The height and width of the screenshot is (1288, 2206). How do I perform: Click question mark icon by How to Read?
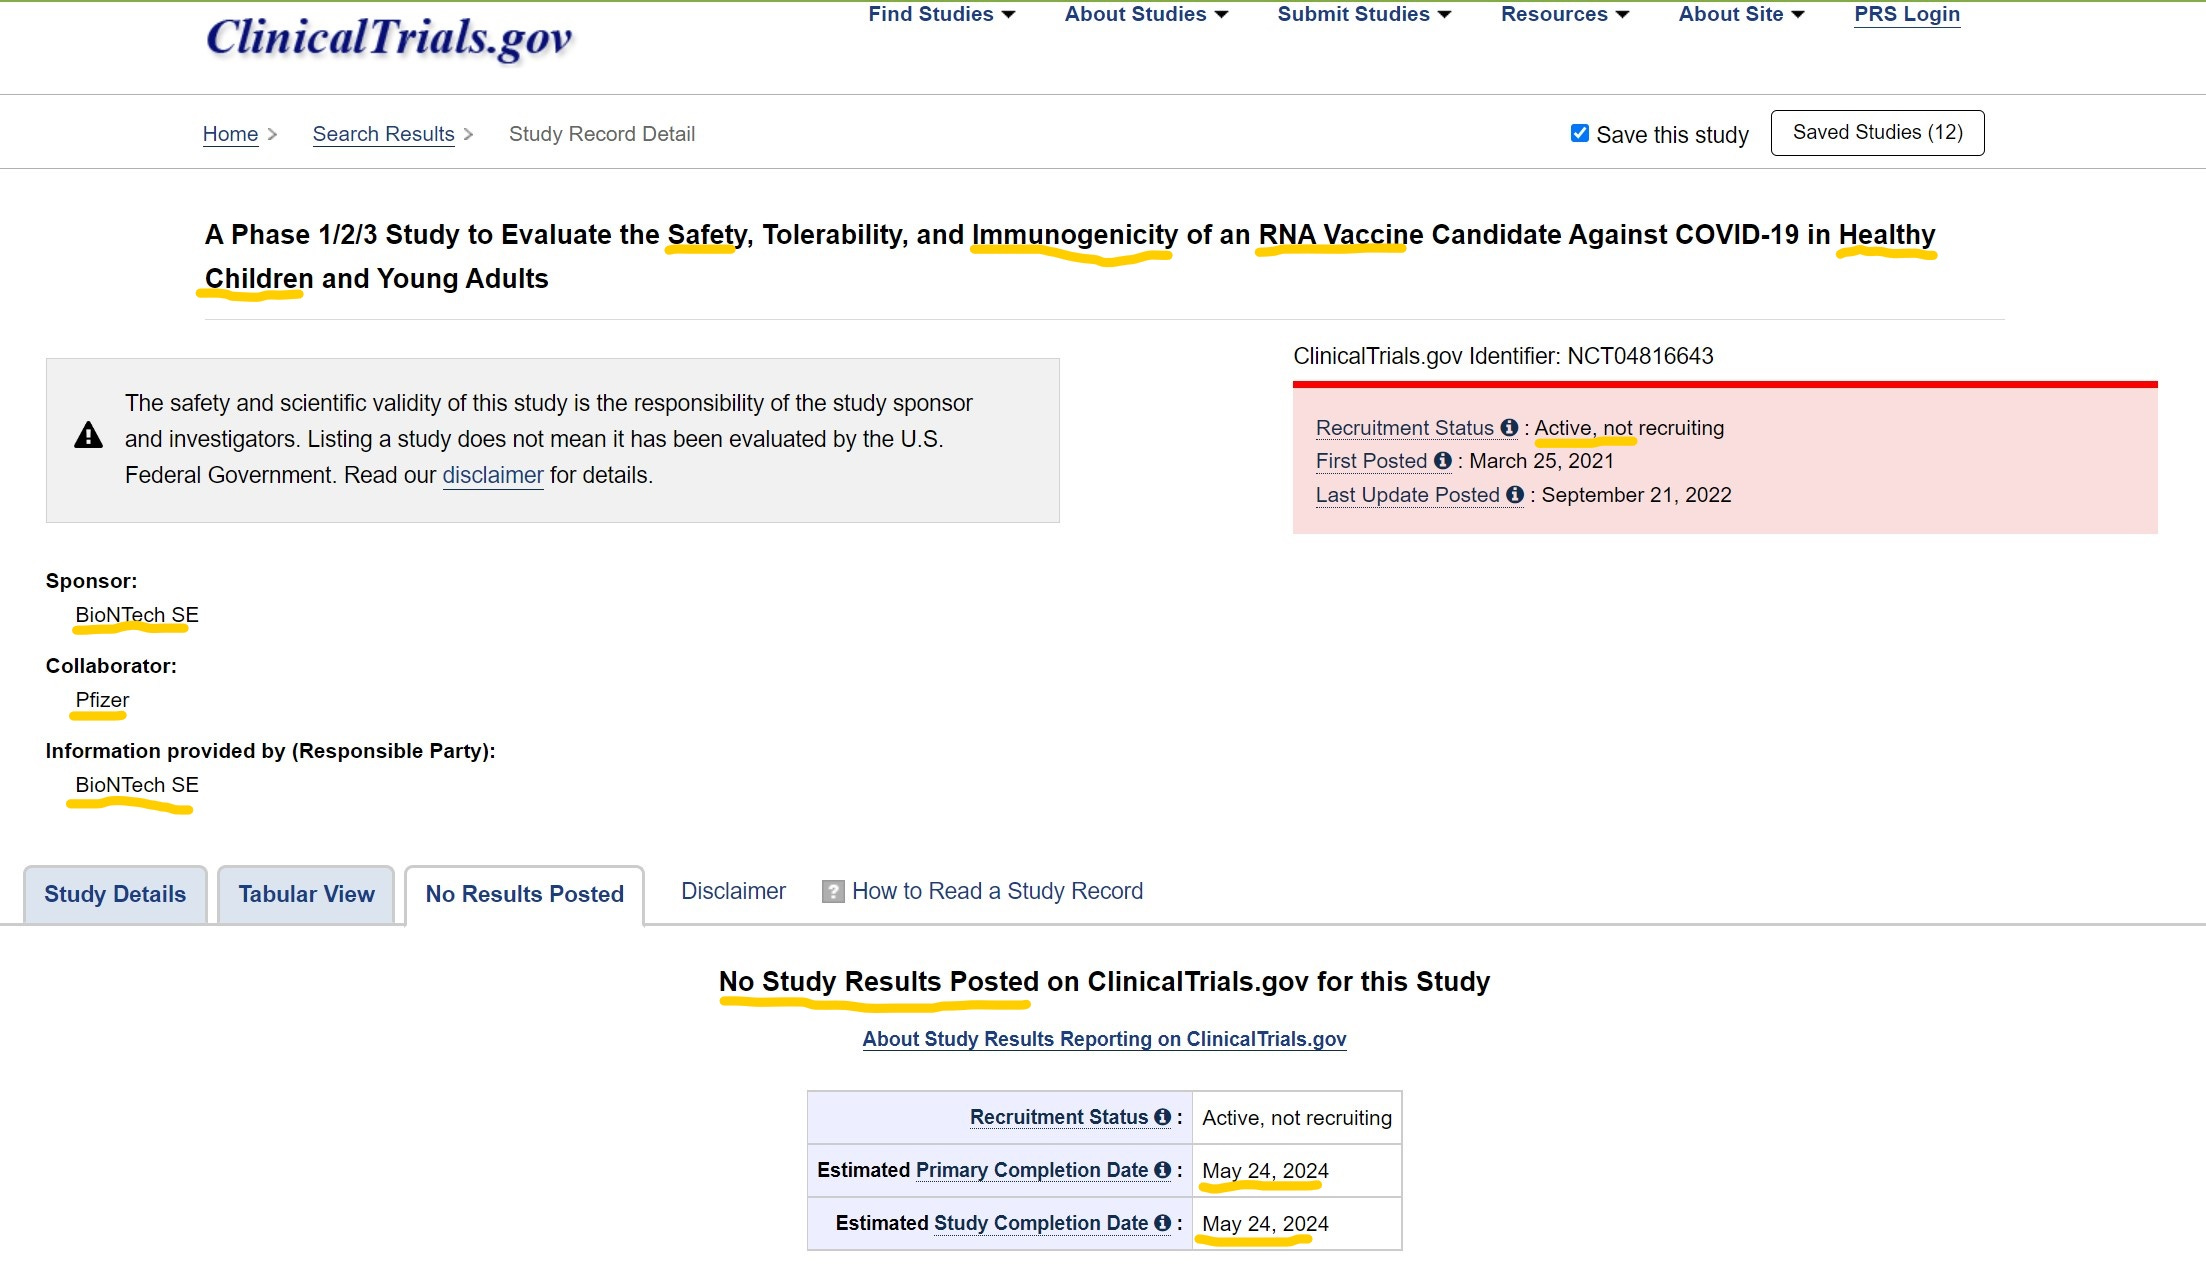point(832,891)
